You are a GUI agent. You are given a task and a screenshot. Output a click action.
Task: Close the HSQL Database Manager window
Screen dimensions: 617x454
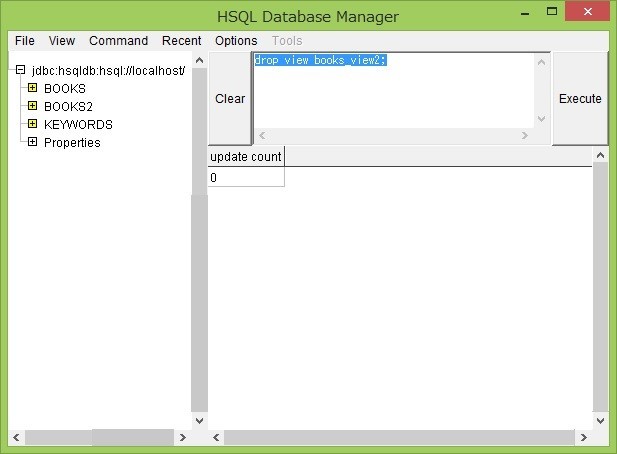coord(587,11)
